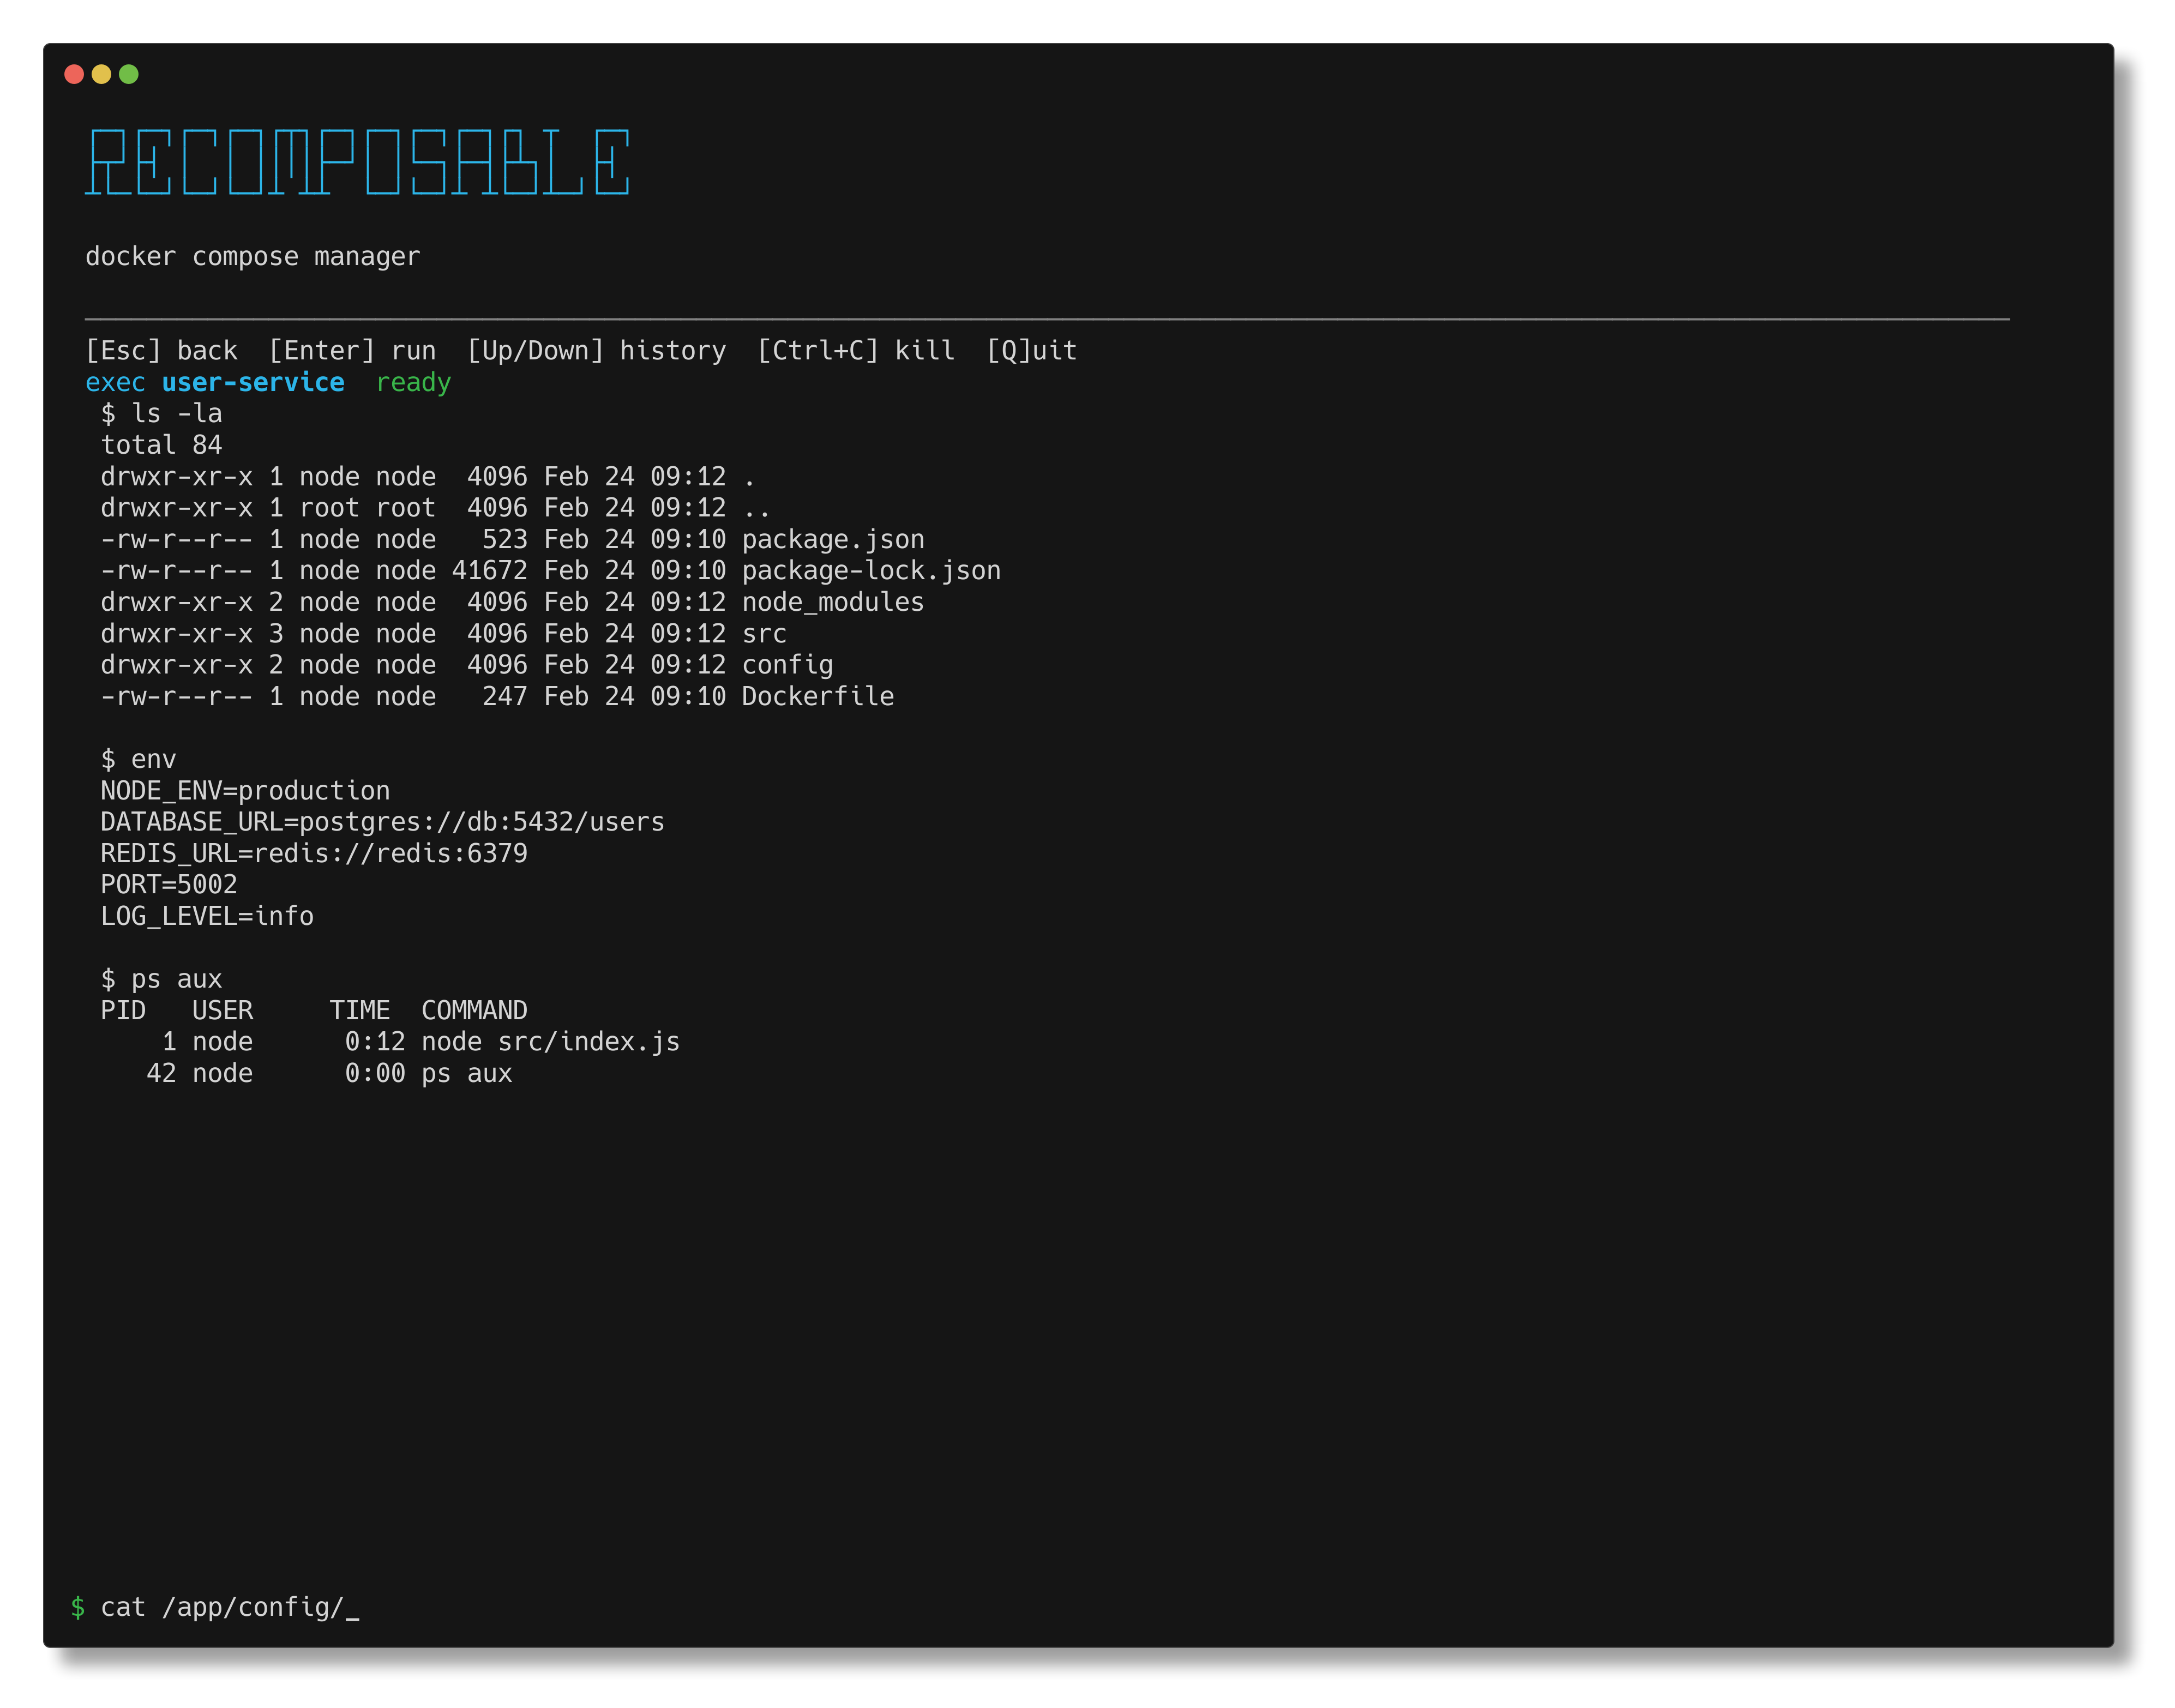Click the green maximize window button
Screen dimensions: 2175x1708
point(129,74)
